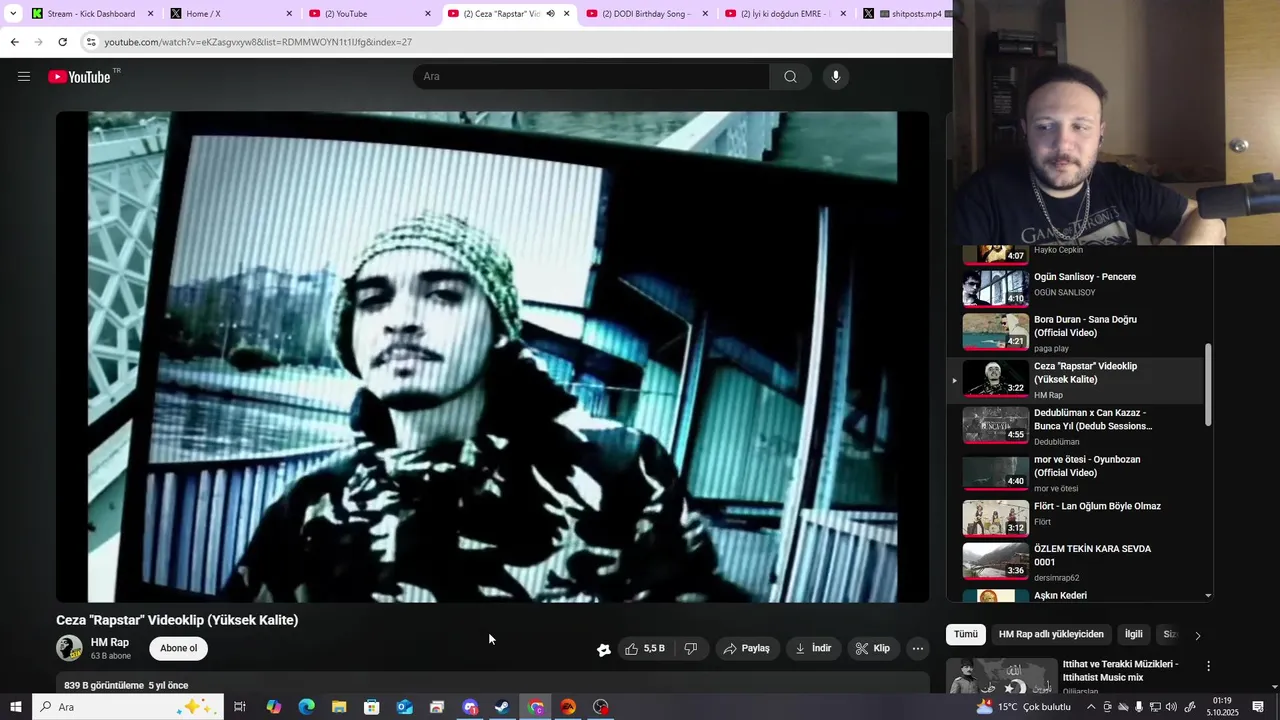Switch to DODI Birthday Song tab

pos(646,14)
